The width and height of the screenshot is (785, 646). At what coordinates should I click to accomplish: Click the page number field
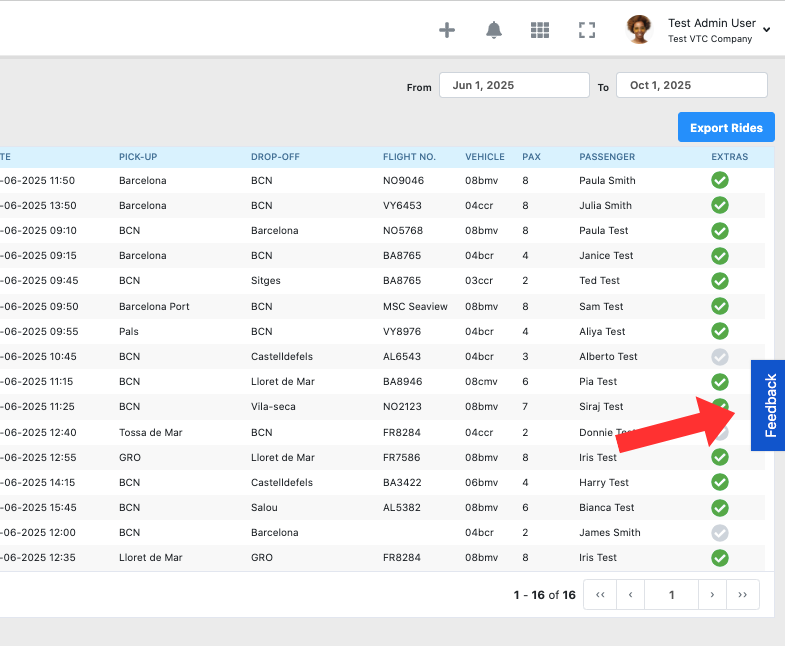click(x=671, y=595)
